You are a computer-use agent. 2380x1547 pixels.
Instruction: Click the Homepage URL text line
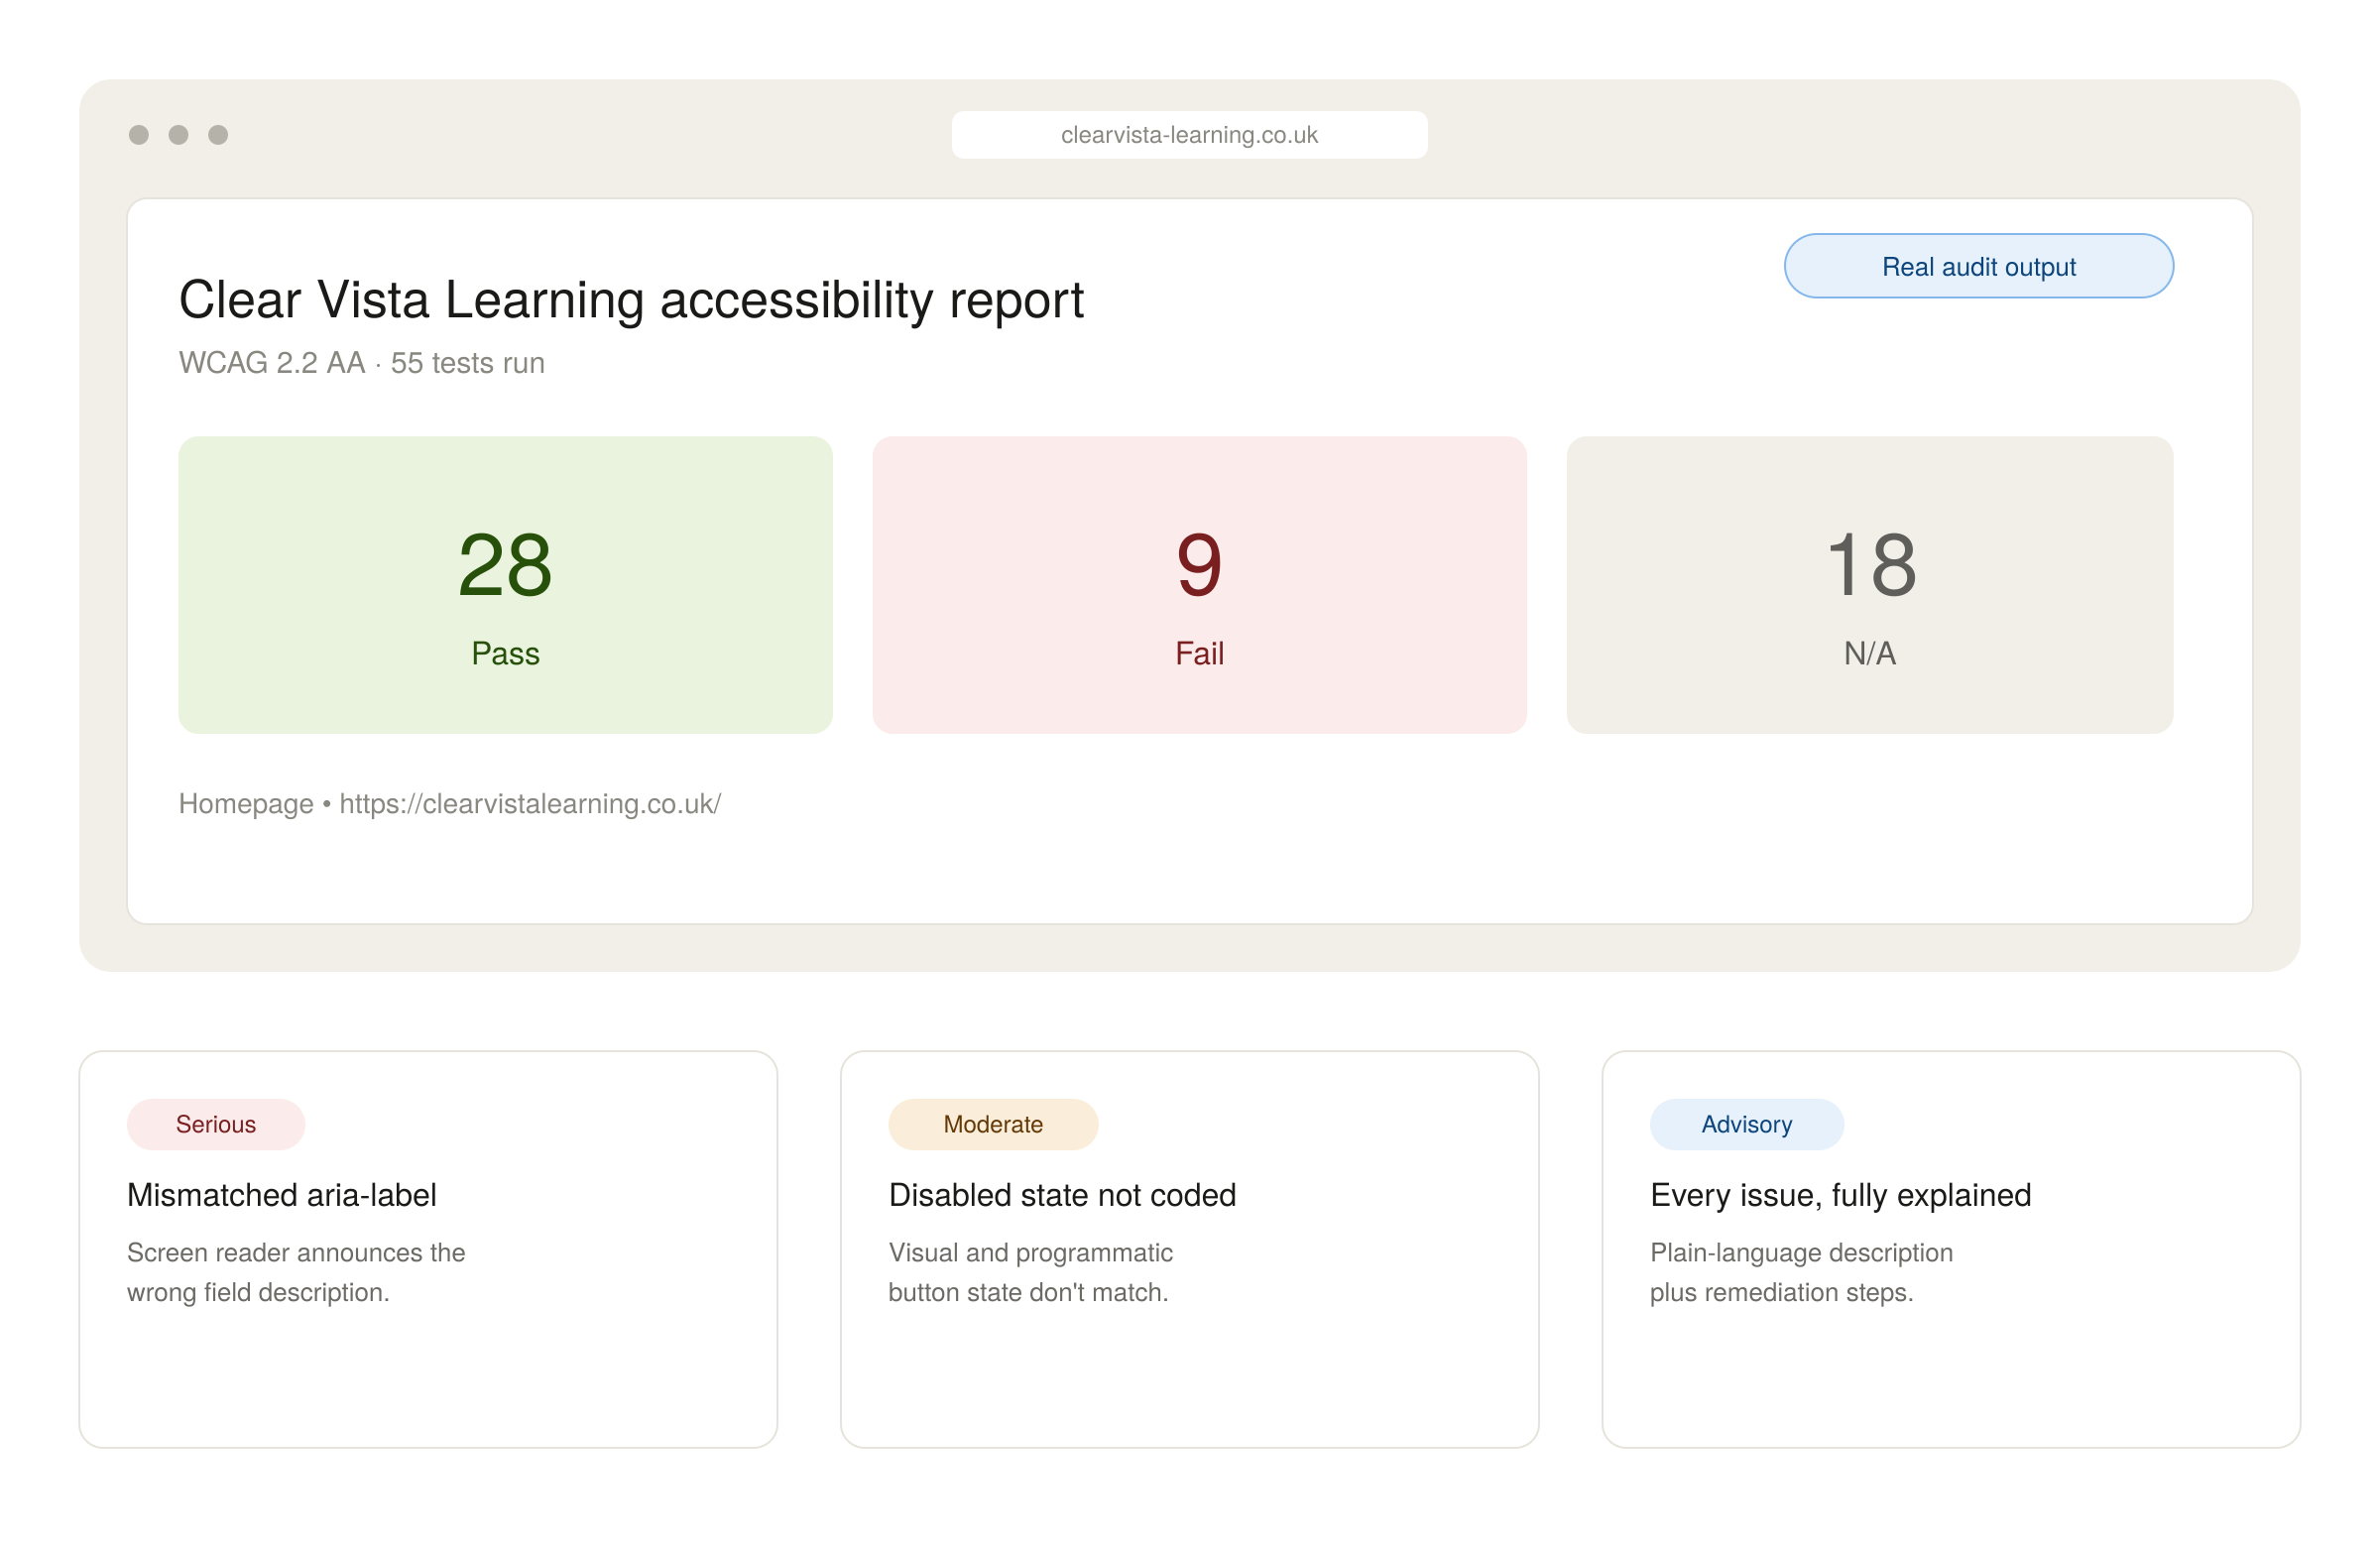point(450,804)
